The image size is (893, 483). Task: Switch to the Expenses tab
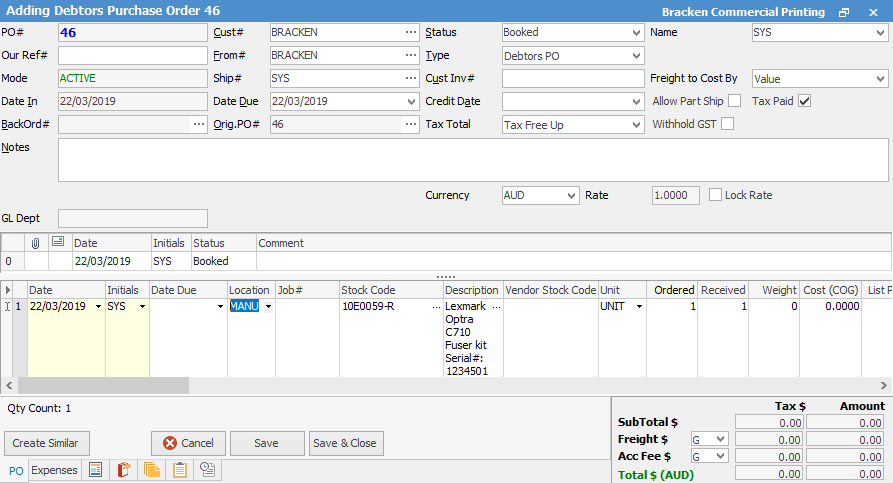(54, 470)
